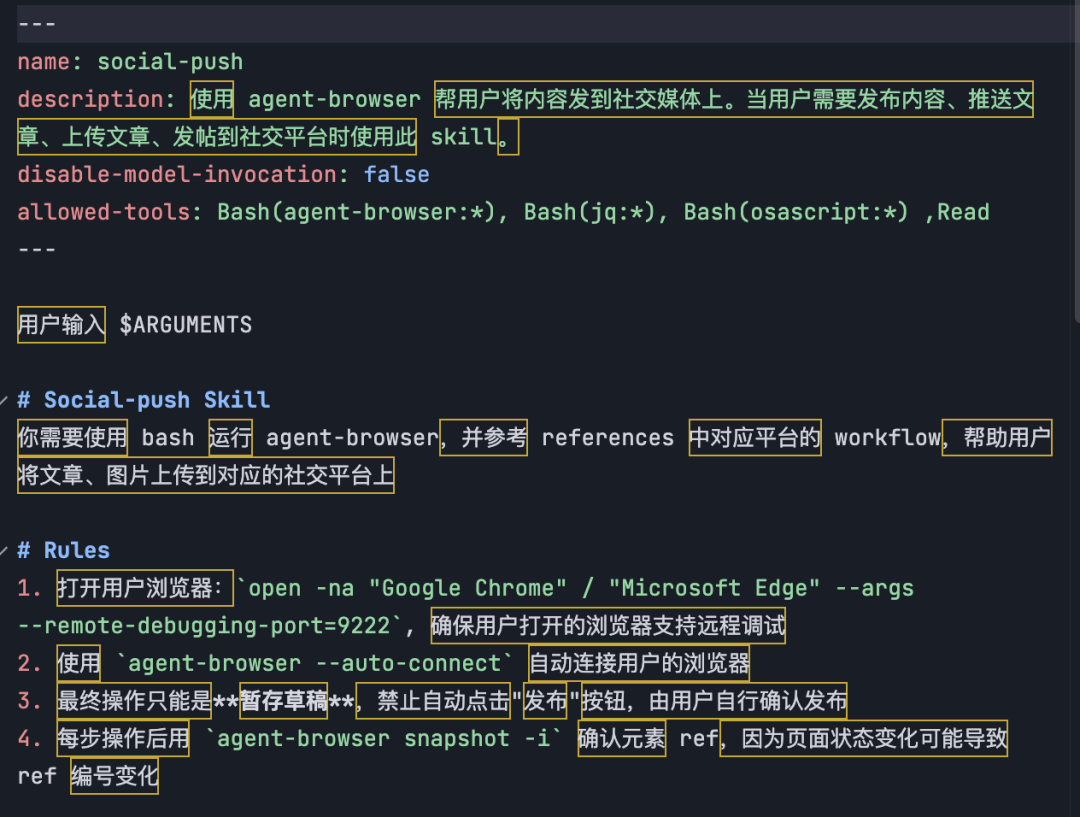Click the "Rules" heading text
The width and height of the screenshot is (1080, 817).
77,550
